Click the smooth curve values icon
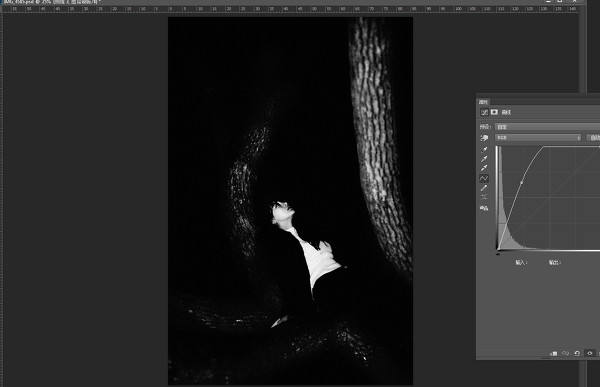Image resolution: width=600 pixels, height=387 pixels. [x=484, y=197]
